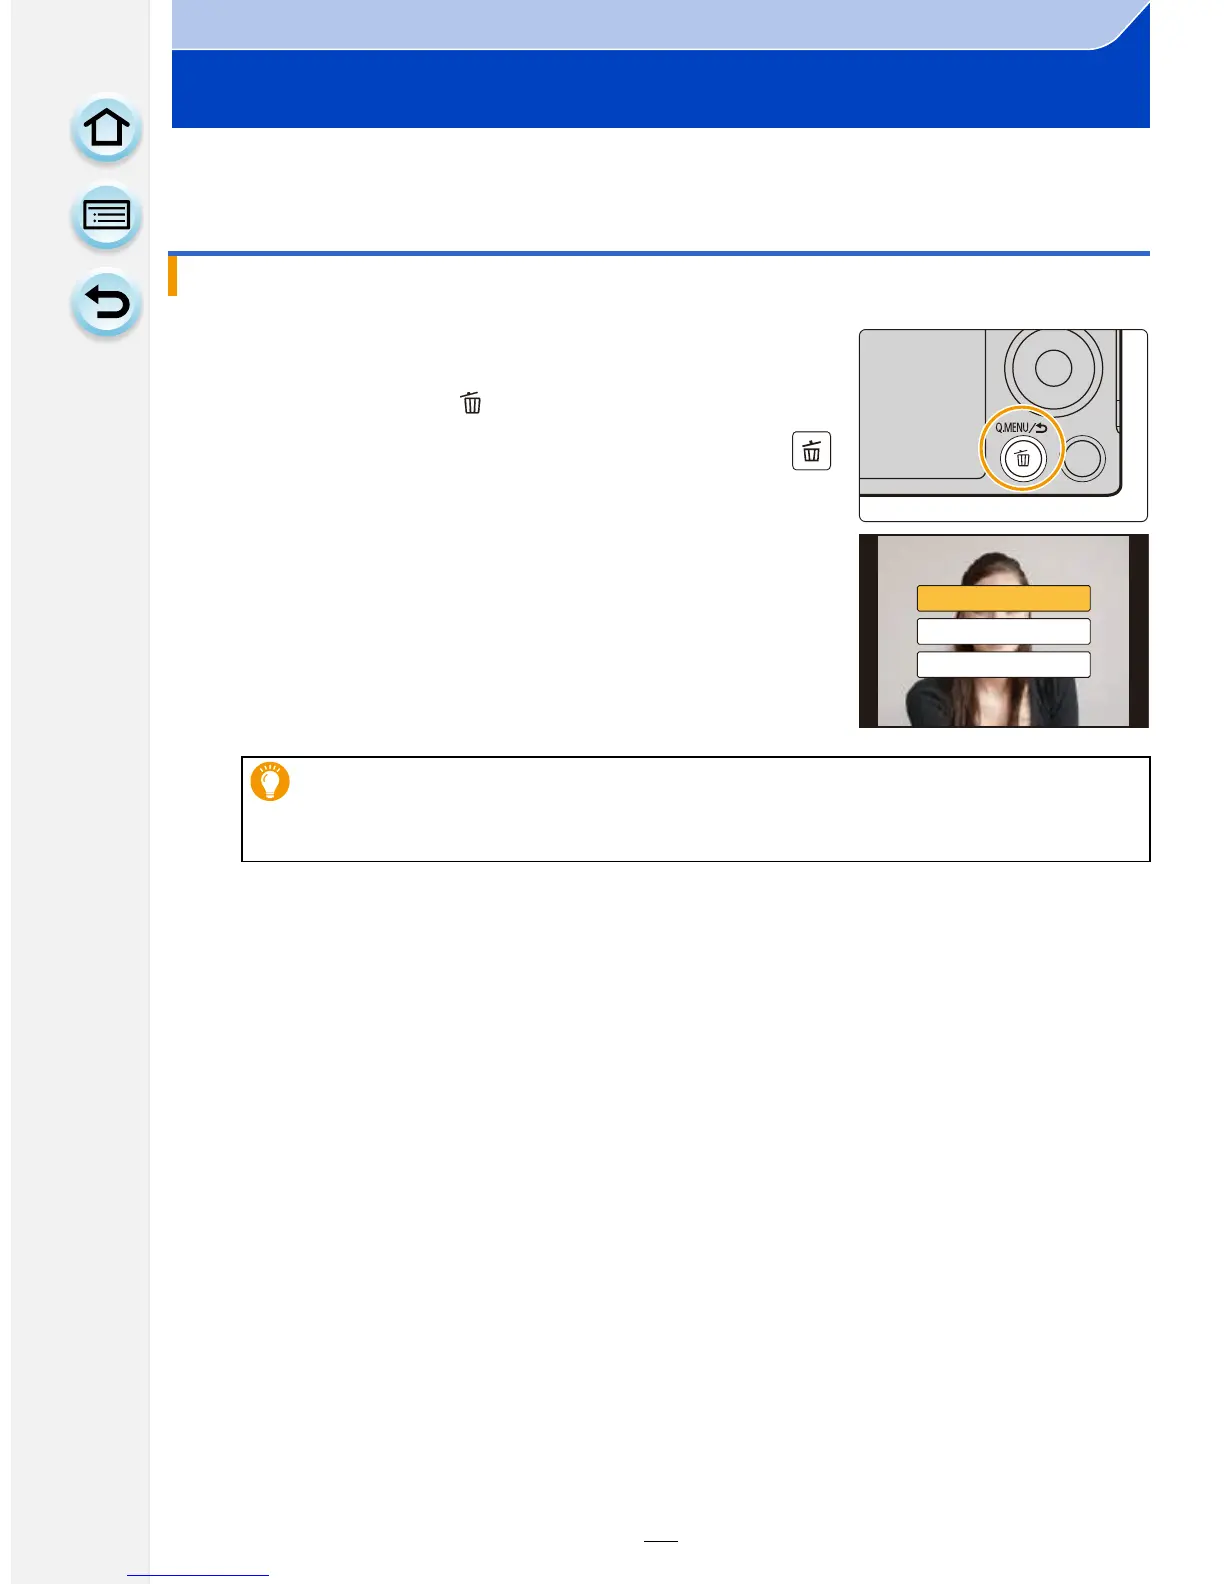Click the small round button beside delete button
Image resolution: width=1224 pixels, height=1584 pixels.
[x=1083, y=459]
